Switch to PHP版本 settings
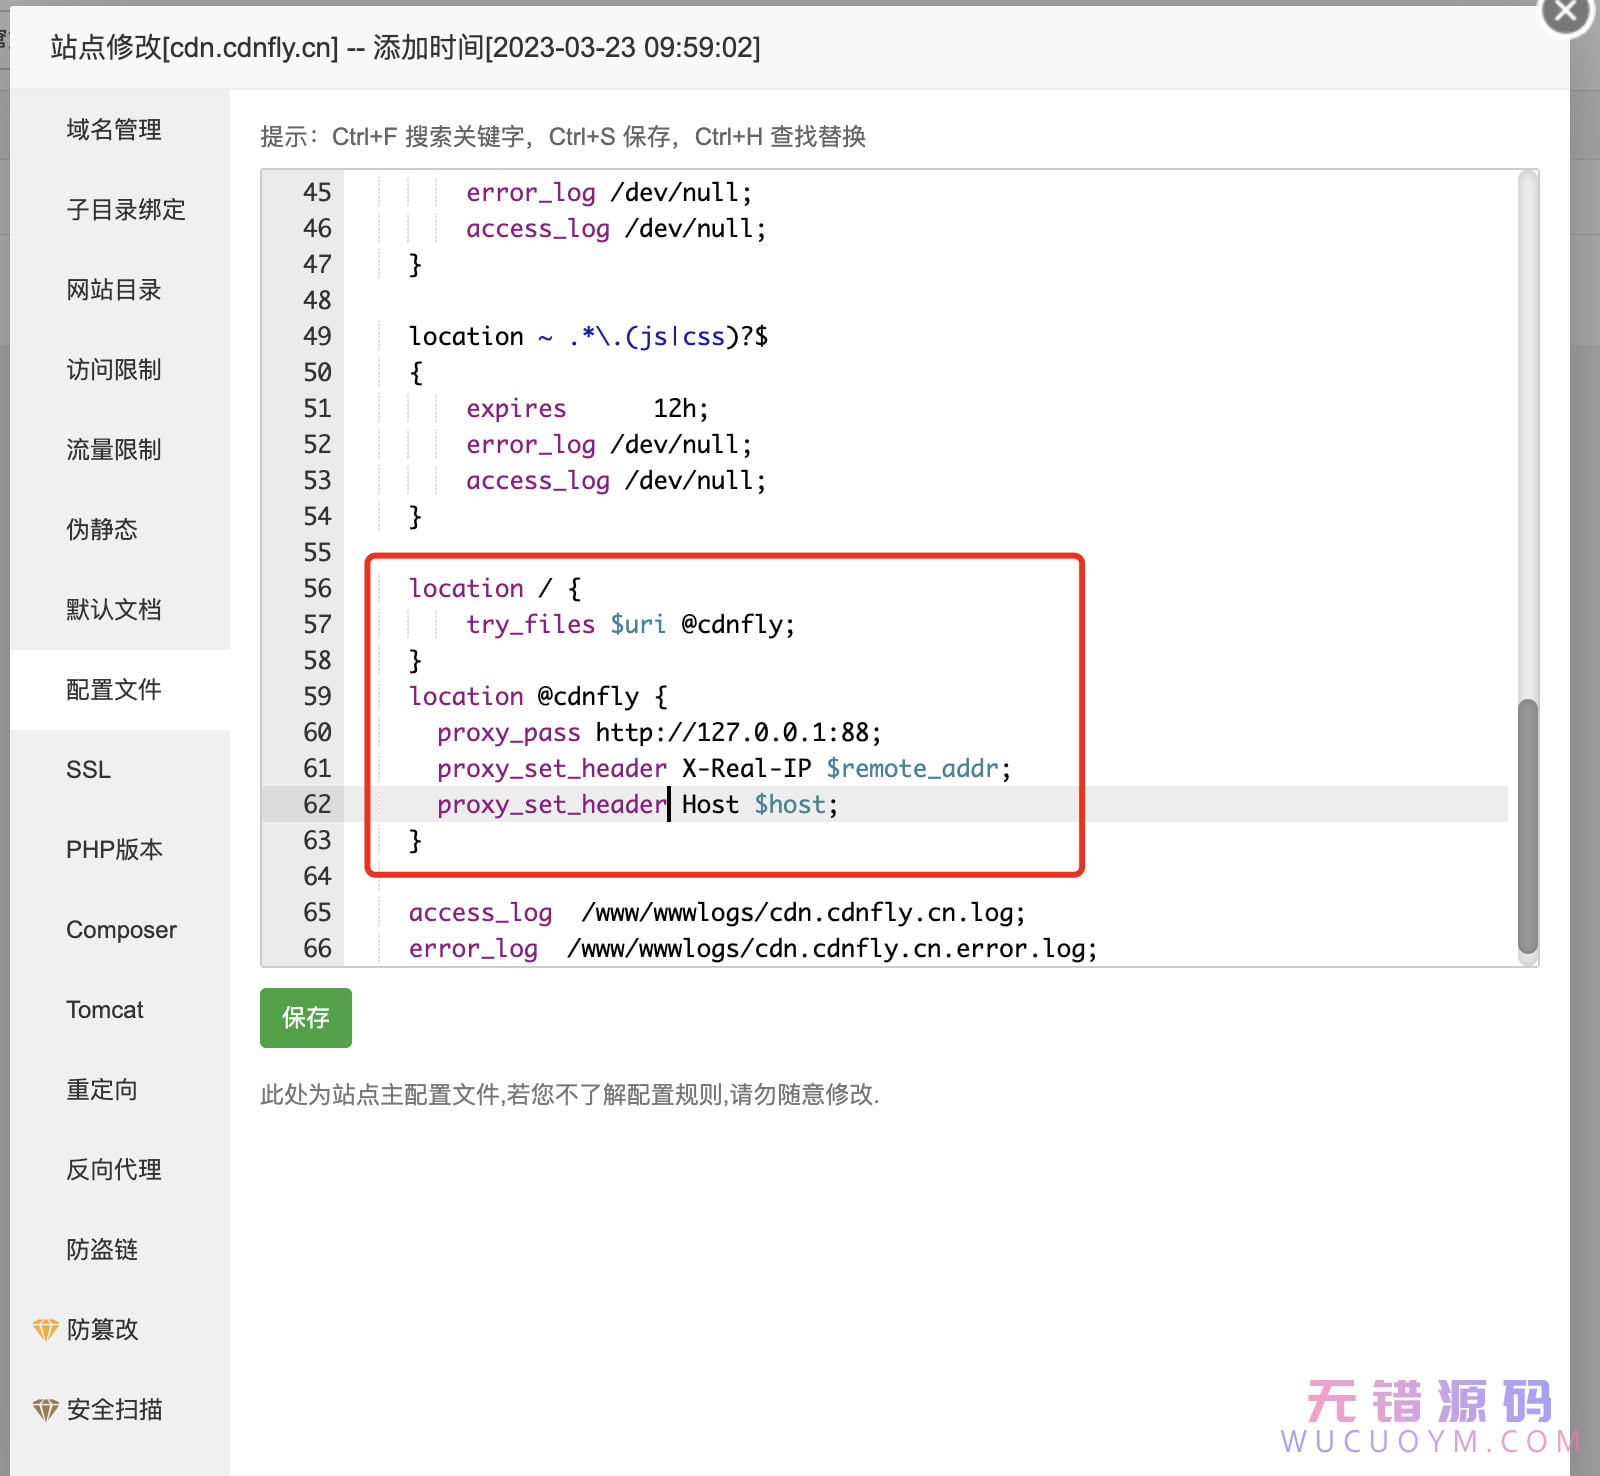This screenshot has height=1476, width=1600. [114, 850]
